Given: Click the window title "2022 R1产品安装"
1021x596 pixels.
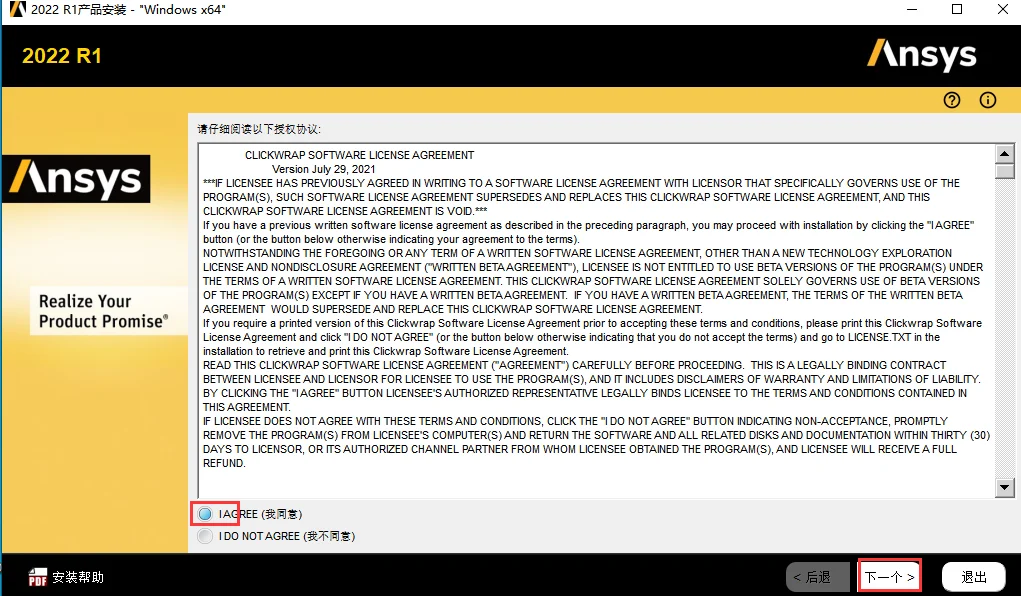Looking at the screenshot, I should point(79,10).
